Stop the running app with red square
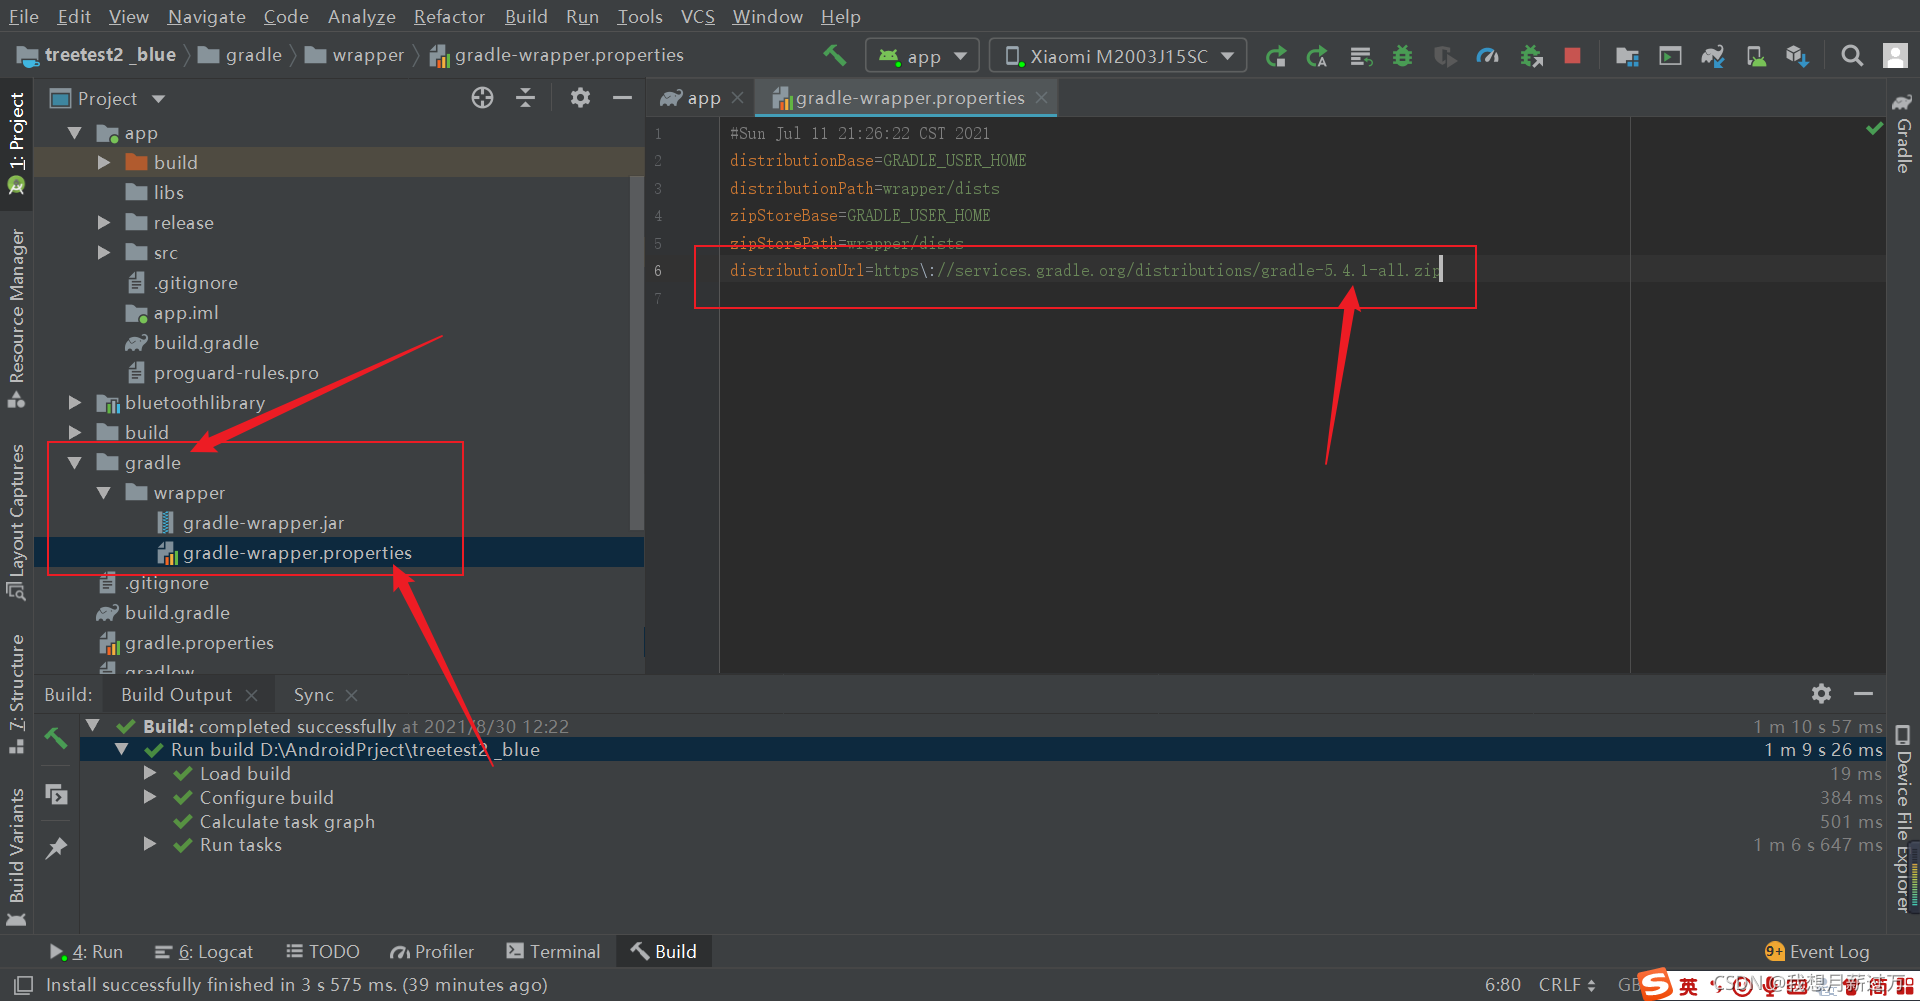Viewport: 1920px width, 1001px height. tap(1573, 56)
